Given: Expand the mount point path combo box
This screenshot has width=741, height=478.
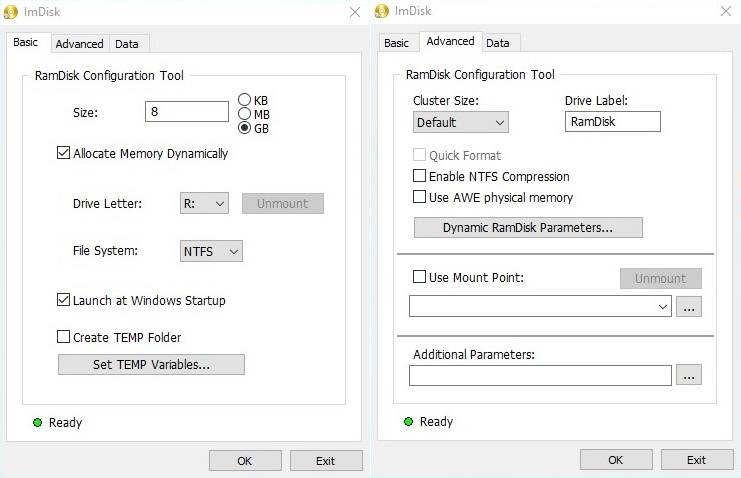Looking at the screenshot, I should pos(540,306).
